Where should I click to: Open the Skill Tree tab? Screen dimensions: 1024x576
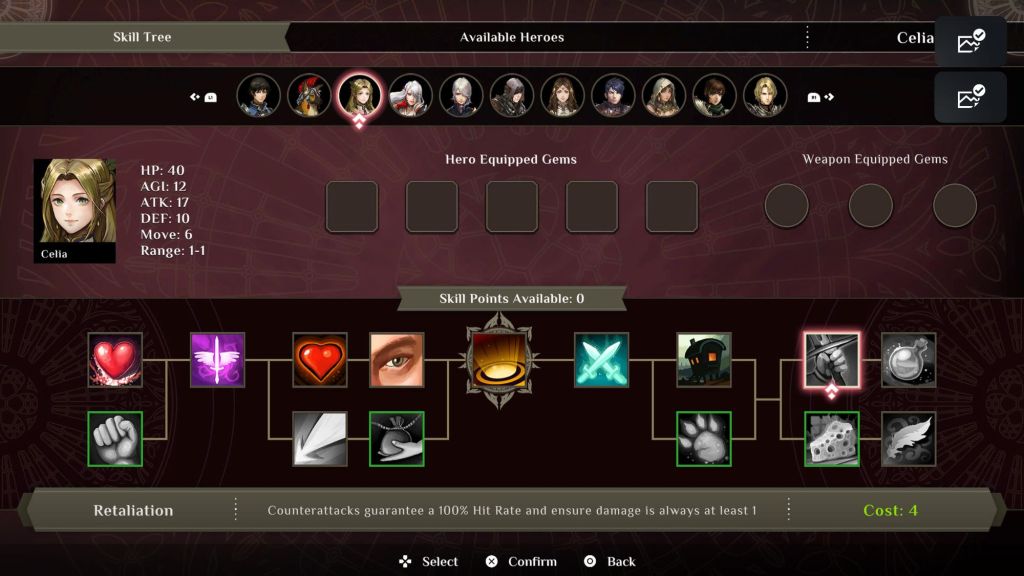[142, 37]
